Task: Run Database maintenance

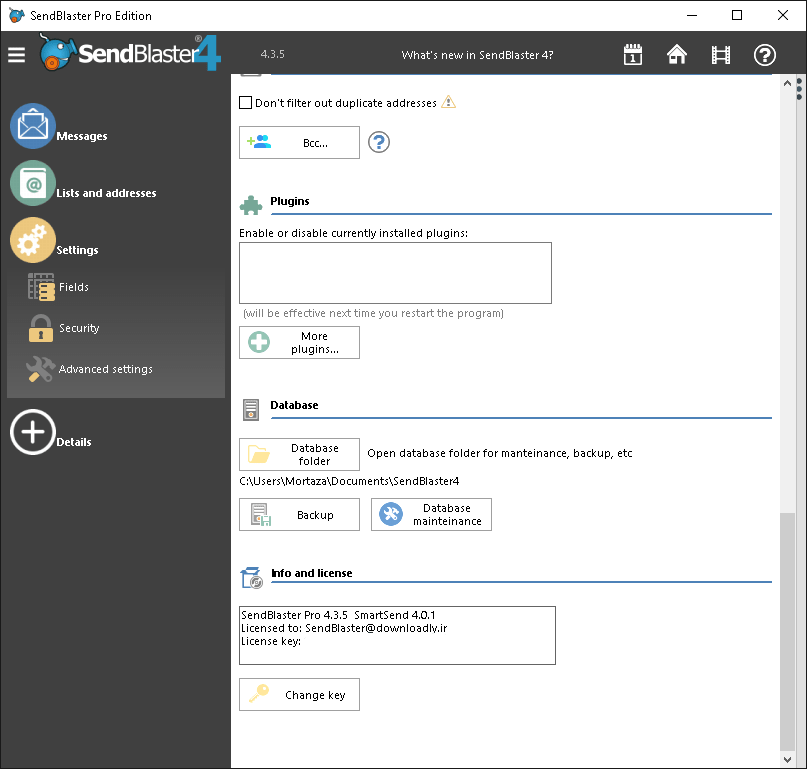Action: click(x=431, y=514)
